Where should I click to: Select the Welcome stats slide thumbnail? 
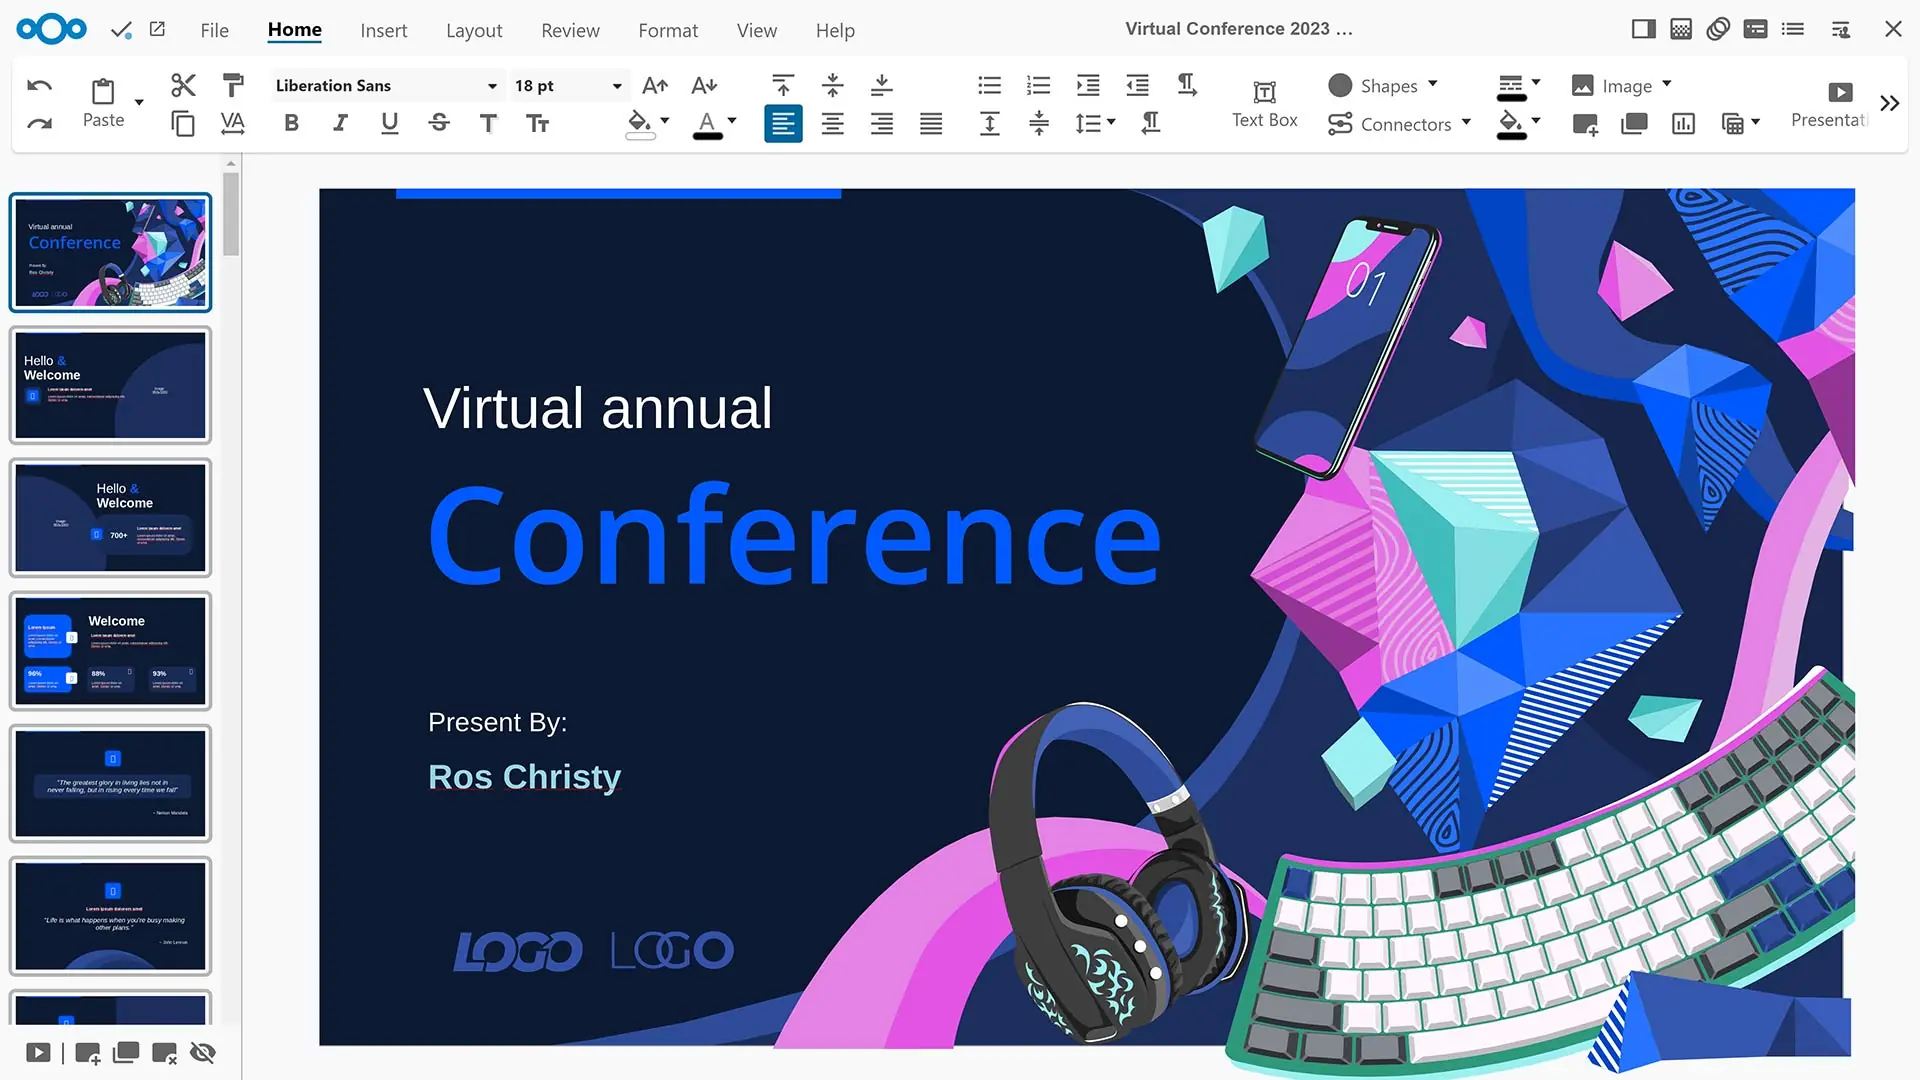tap(110, 651)
